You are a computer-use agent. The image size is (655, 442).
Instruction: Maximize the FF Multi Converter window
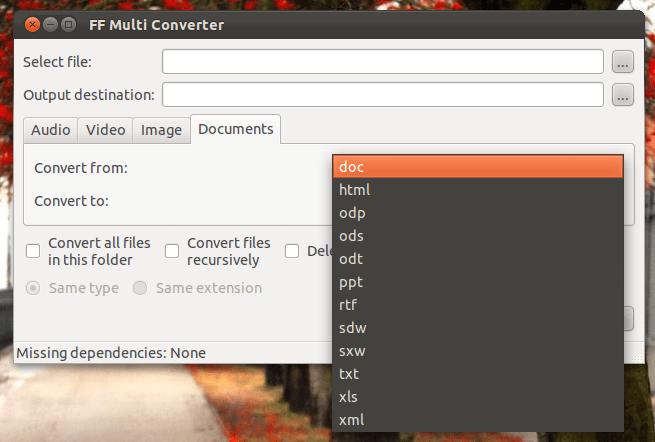click(x=68, y=23)
